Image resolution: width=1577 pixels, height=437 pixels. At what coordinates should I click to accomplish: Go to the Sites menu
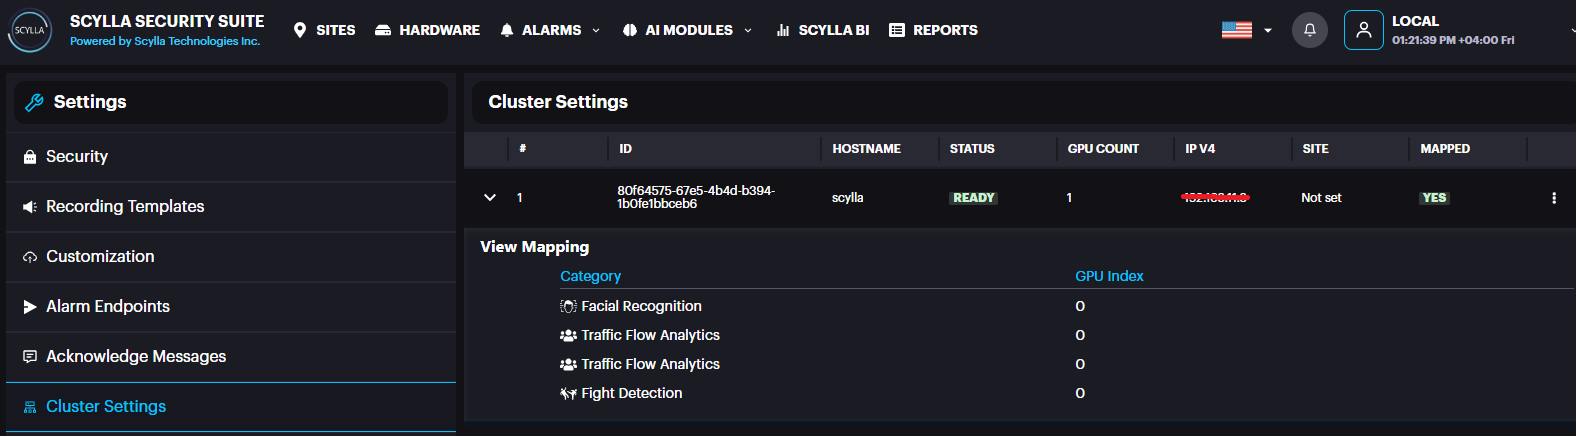pos(324,30)
